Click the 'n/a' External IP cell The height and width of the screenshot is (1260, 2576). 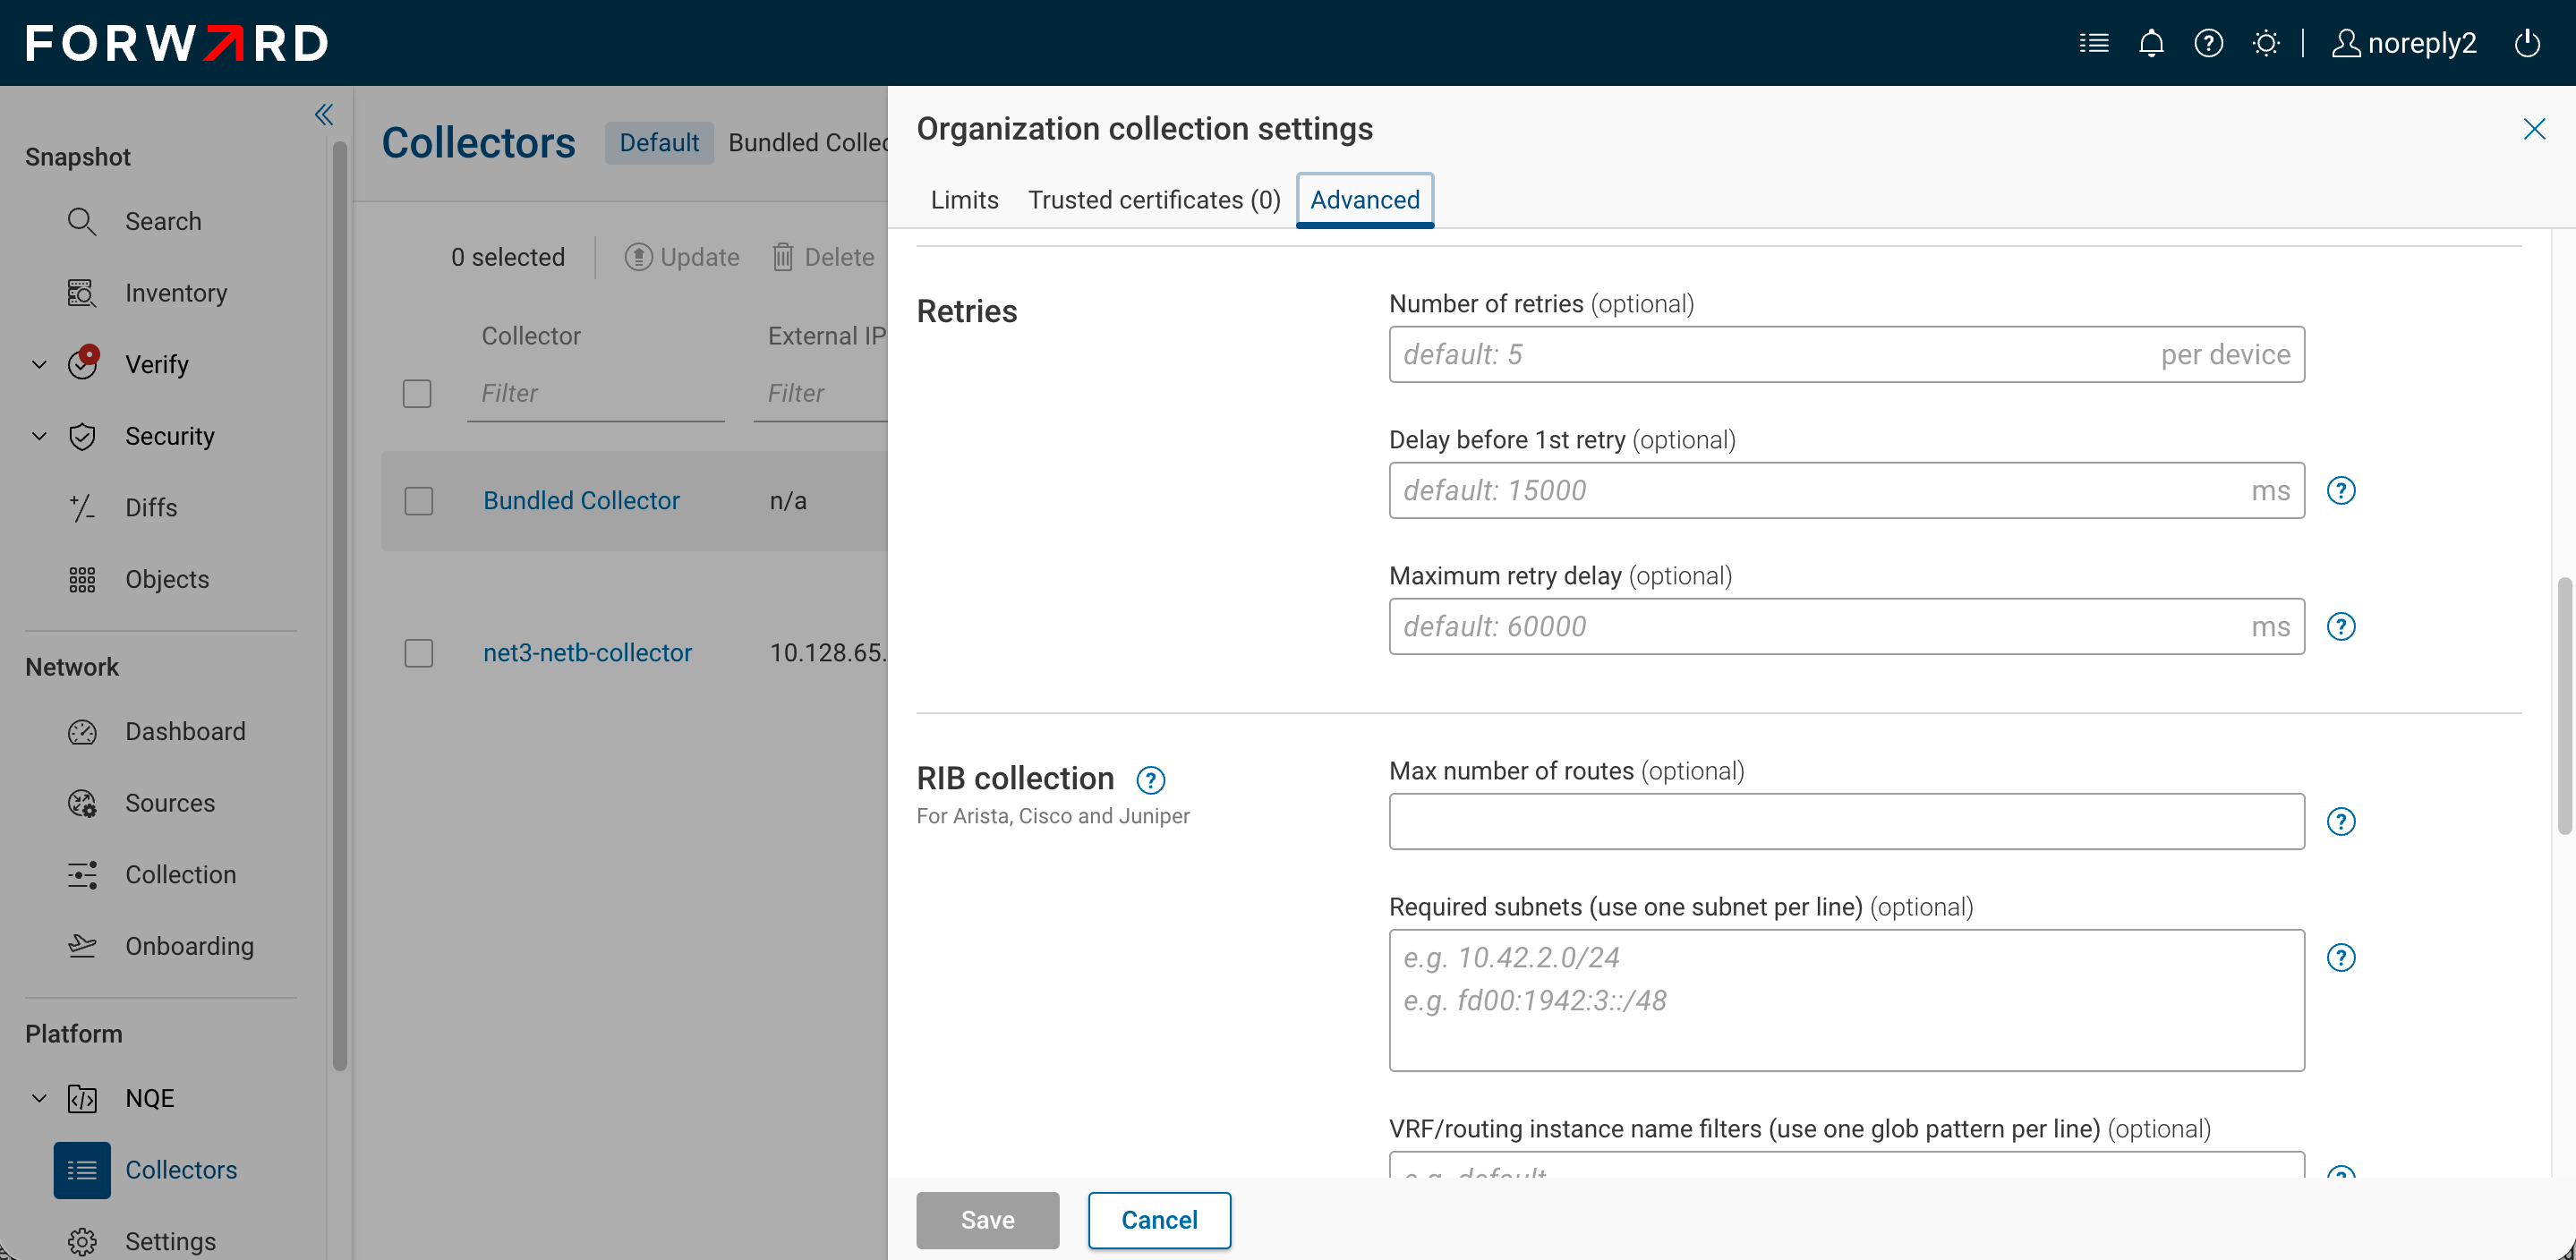pos(788,500)
